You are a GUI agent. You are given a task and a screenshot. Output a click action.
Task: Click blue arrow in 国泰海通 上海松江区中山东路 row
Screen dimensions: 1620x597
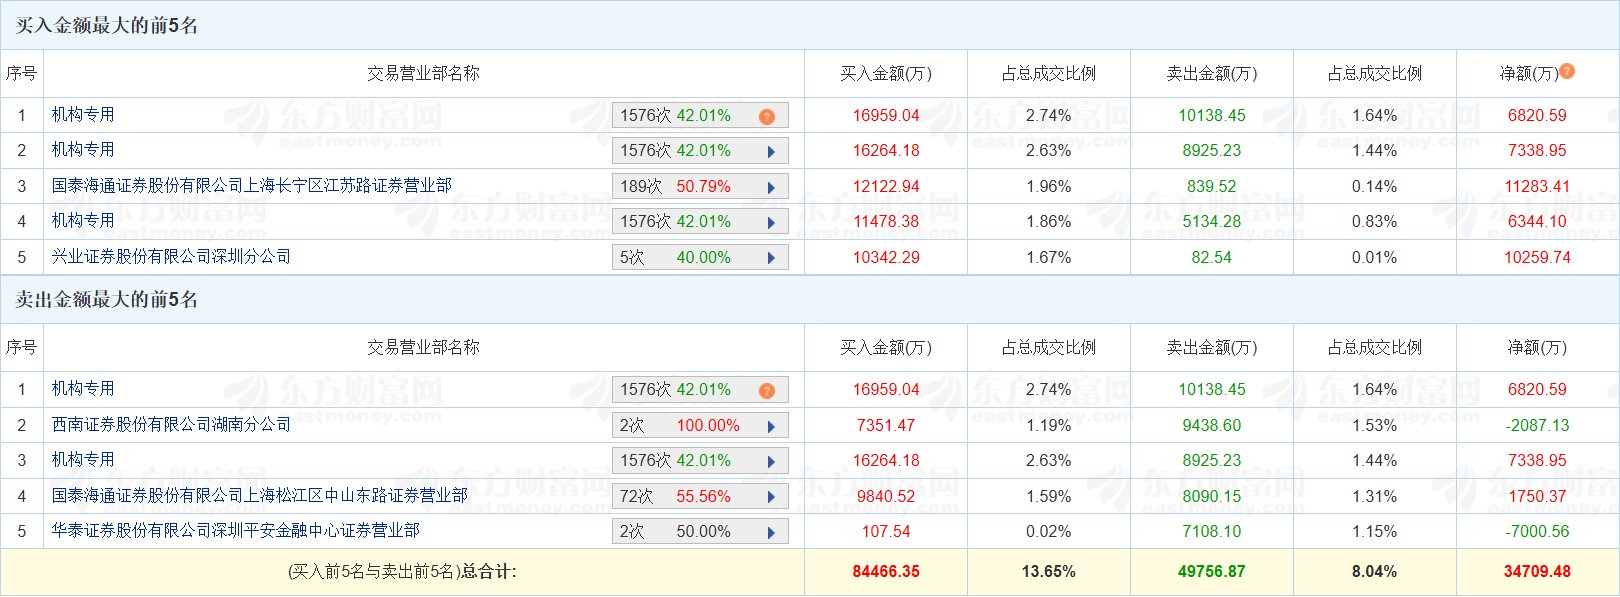tap(771, 497)
